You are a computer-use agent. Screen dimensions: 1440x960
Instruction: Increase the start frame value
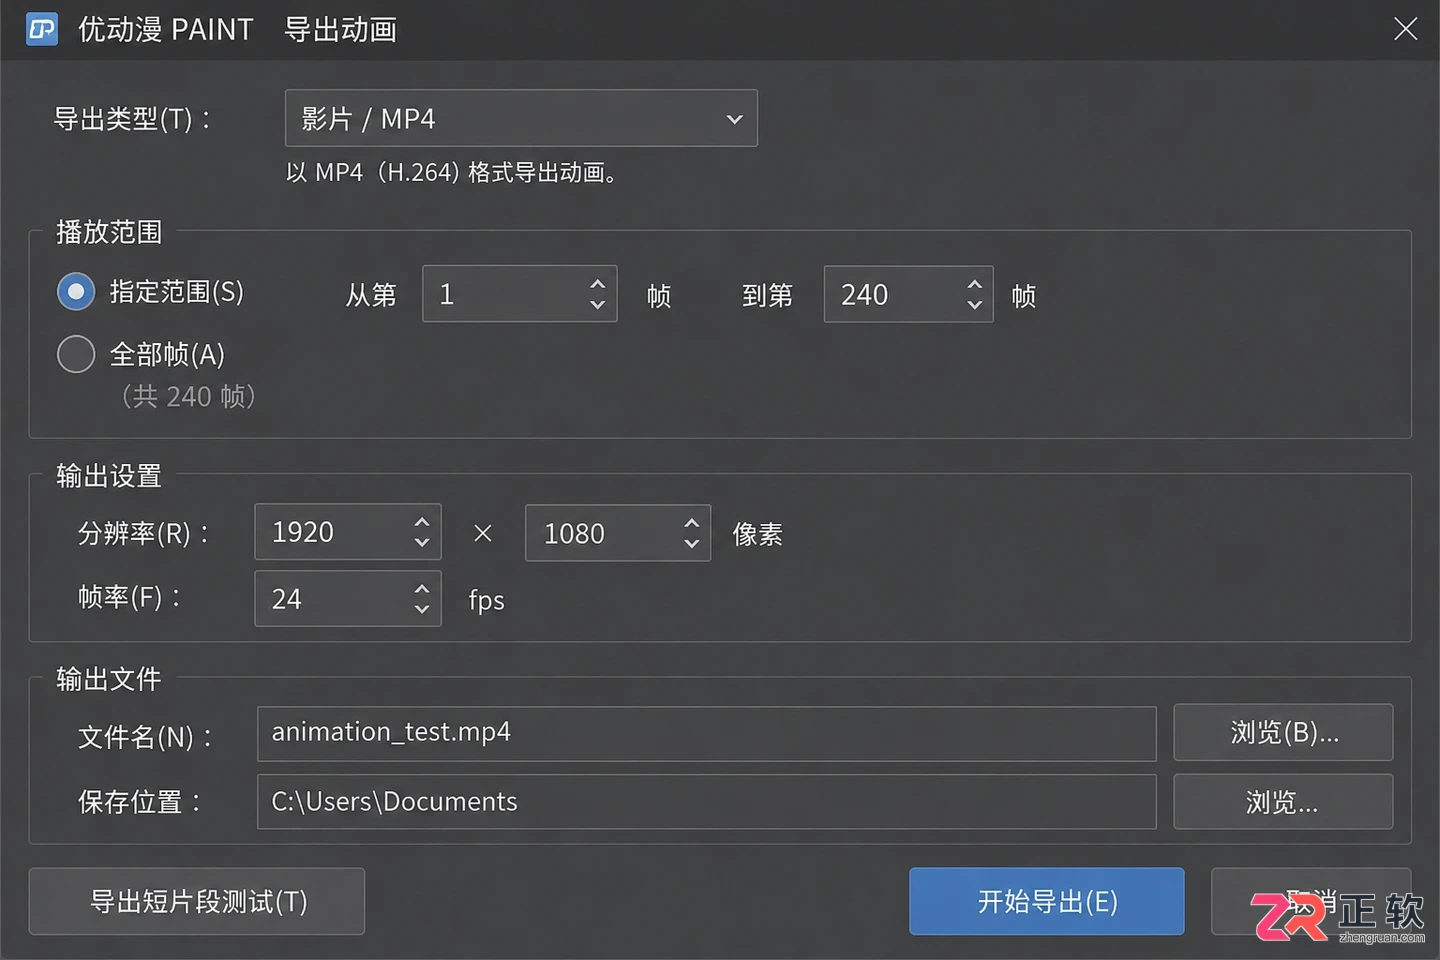click(x=597, y=283)
